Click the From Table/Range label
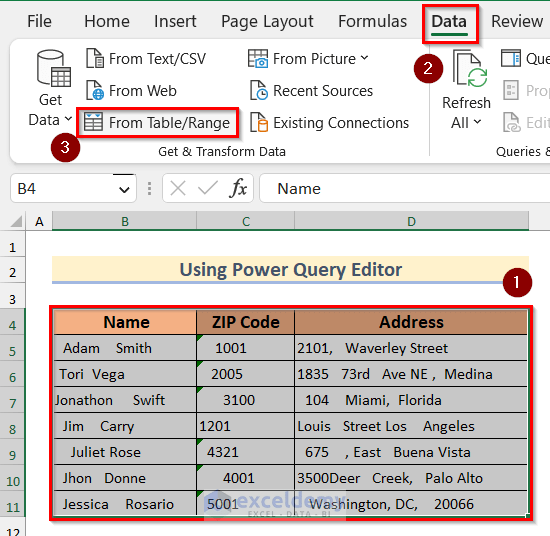Viewport: 550px width, 536px height. tap(169, 123)
